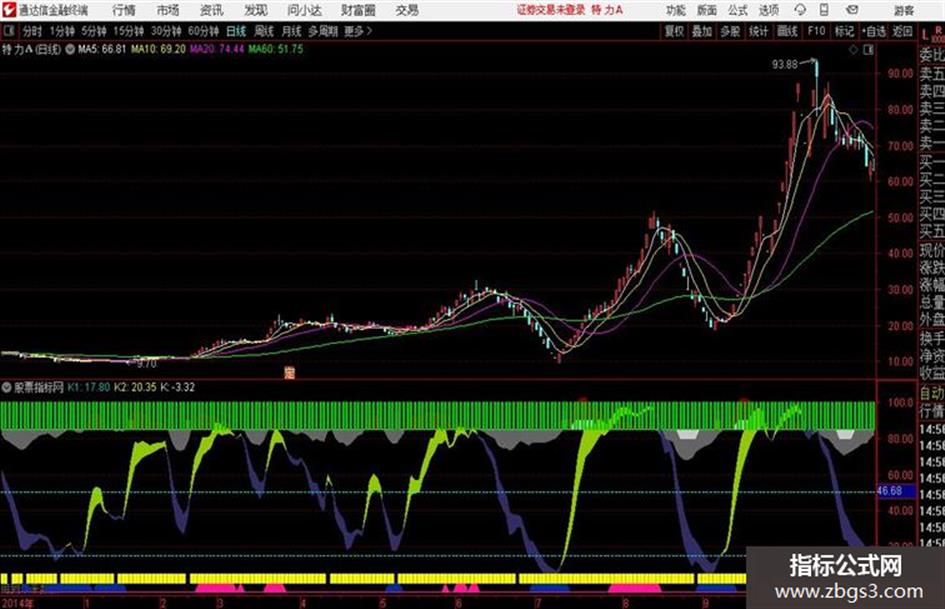945x609 pixels.
Task: Add stock via +自选 button
Action: (874, 31)
